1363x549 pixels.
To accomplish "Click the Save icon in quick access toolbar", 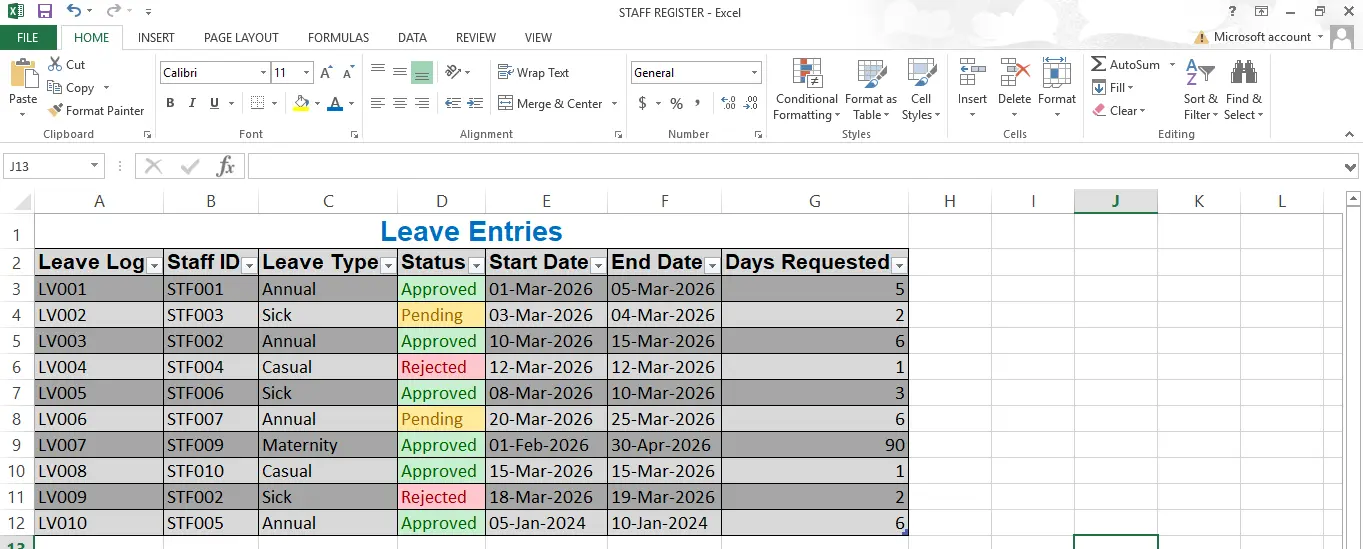I will tap(44, 11).
